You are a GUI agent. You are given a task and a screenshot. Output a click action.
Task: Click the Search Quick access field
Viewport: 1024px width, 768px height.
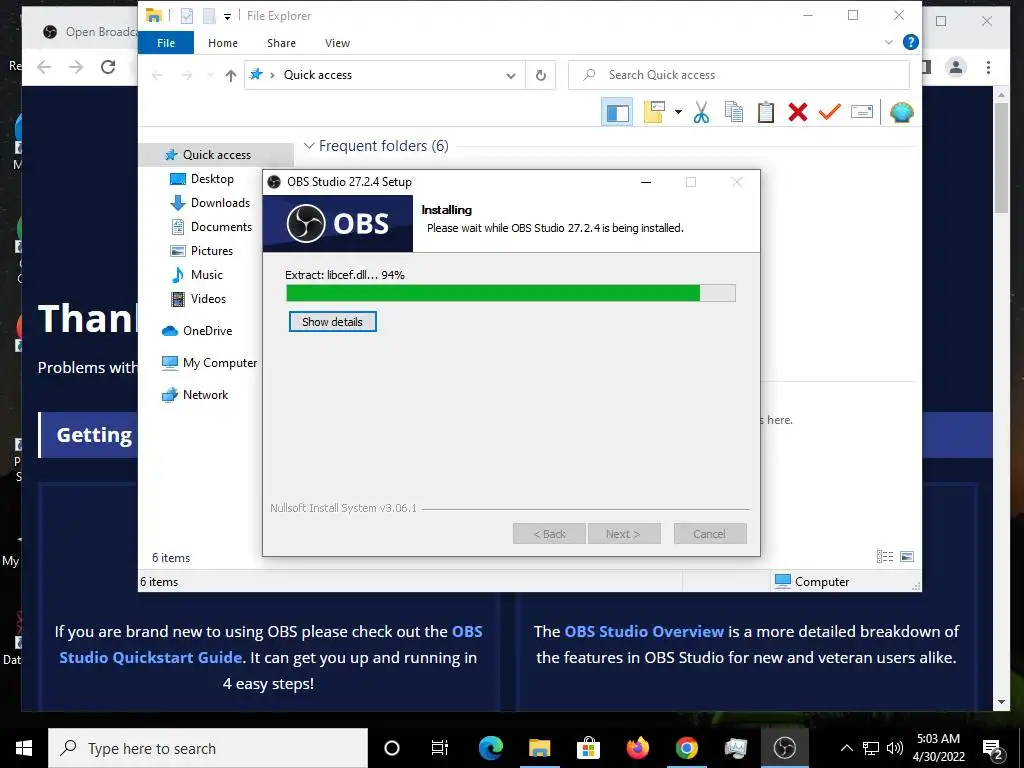click(x=739, y=75)
